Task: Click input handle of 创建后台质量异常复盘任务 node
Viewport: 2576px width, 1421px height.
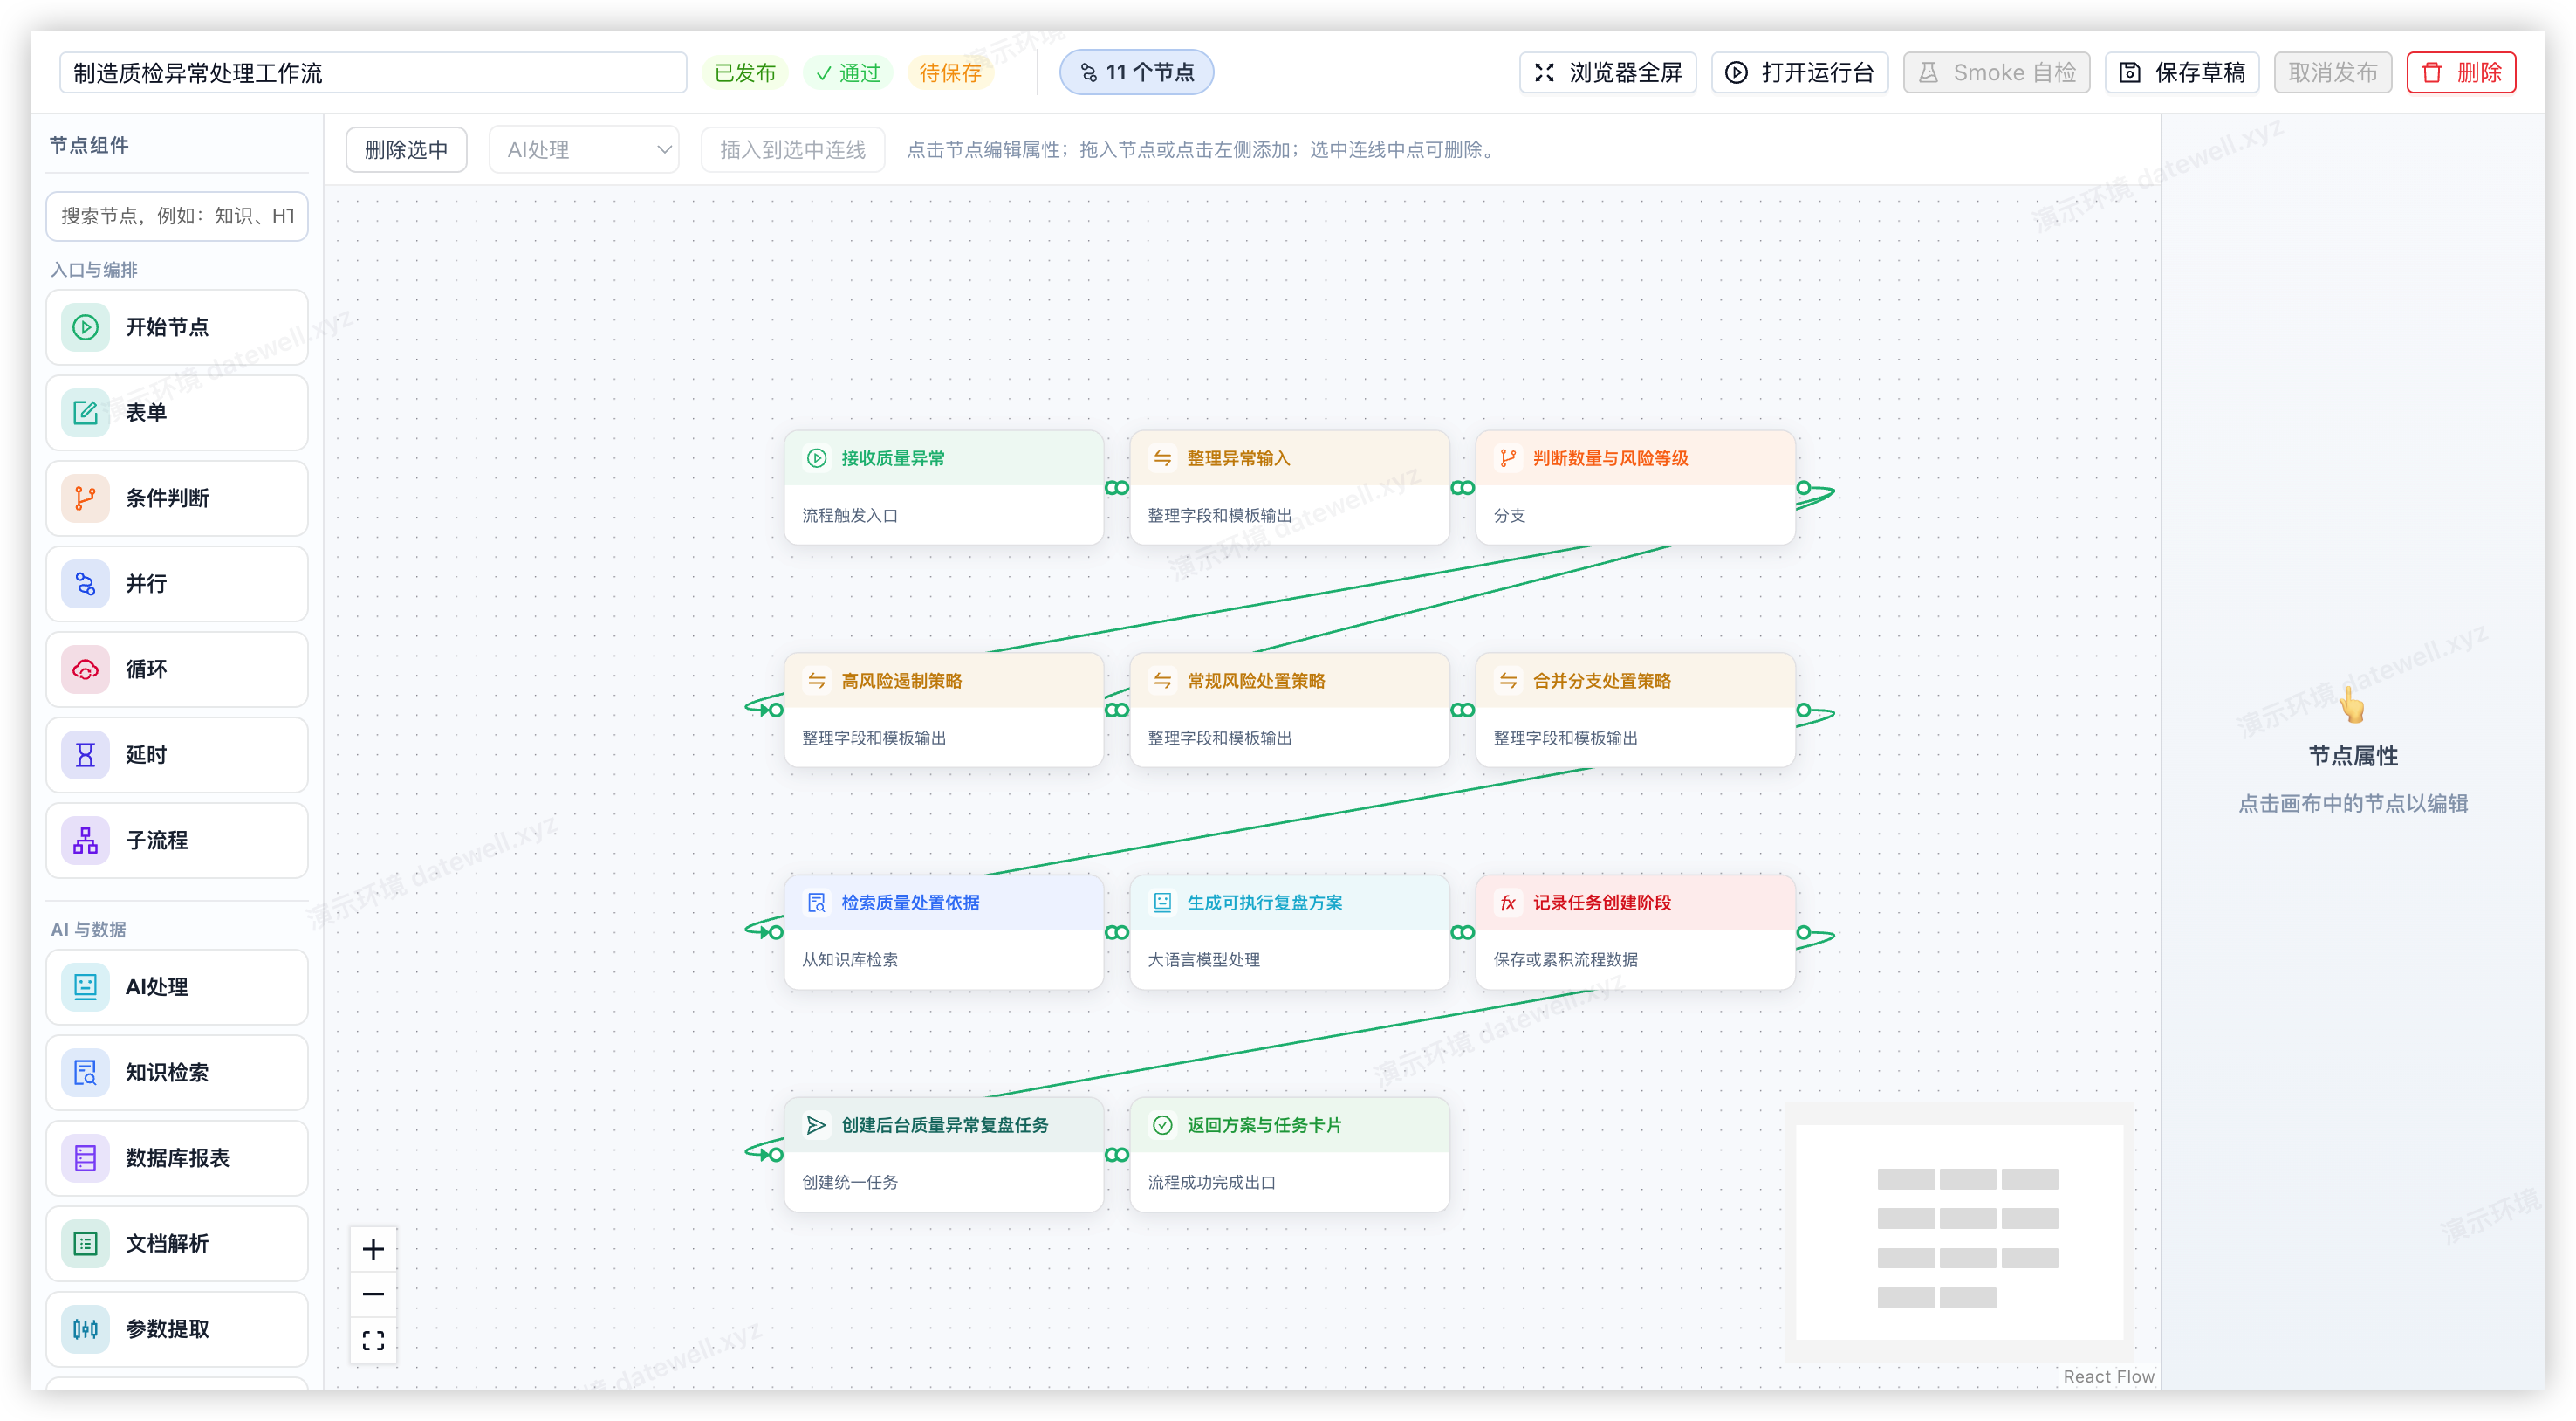Action: point(776,1155)
